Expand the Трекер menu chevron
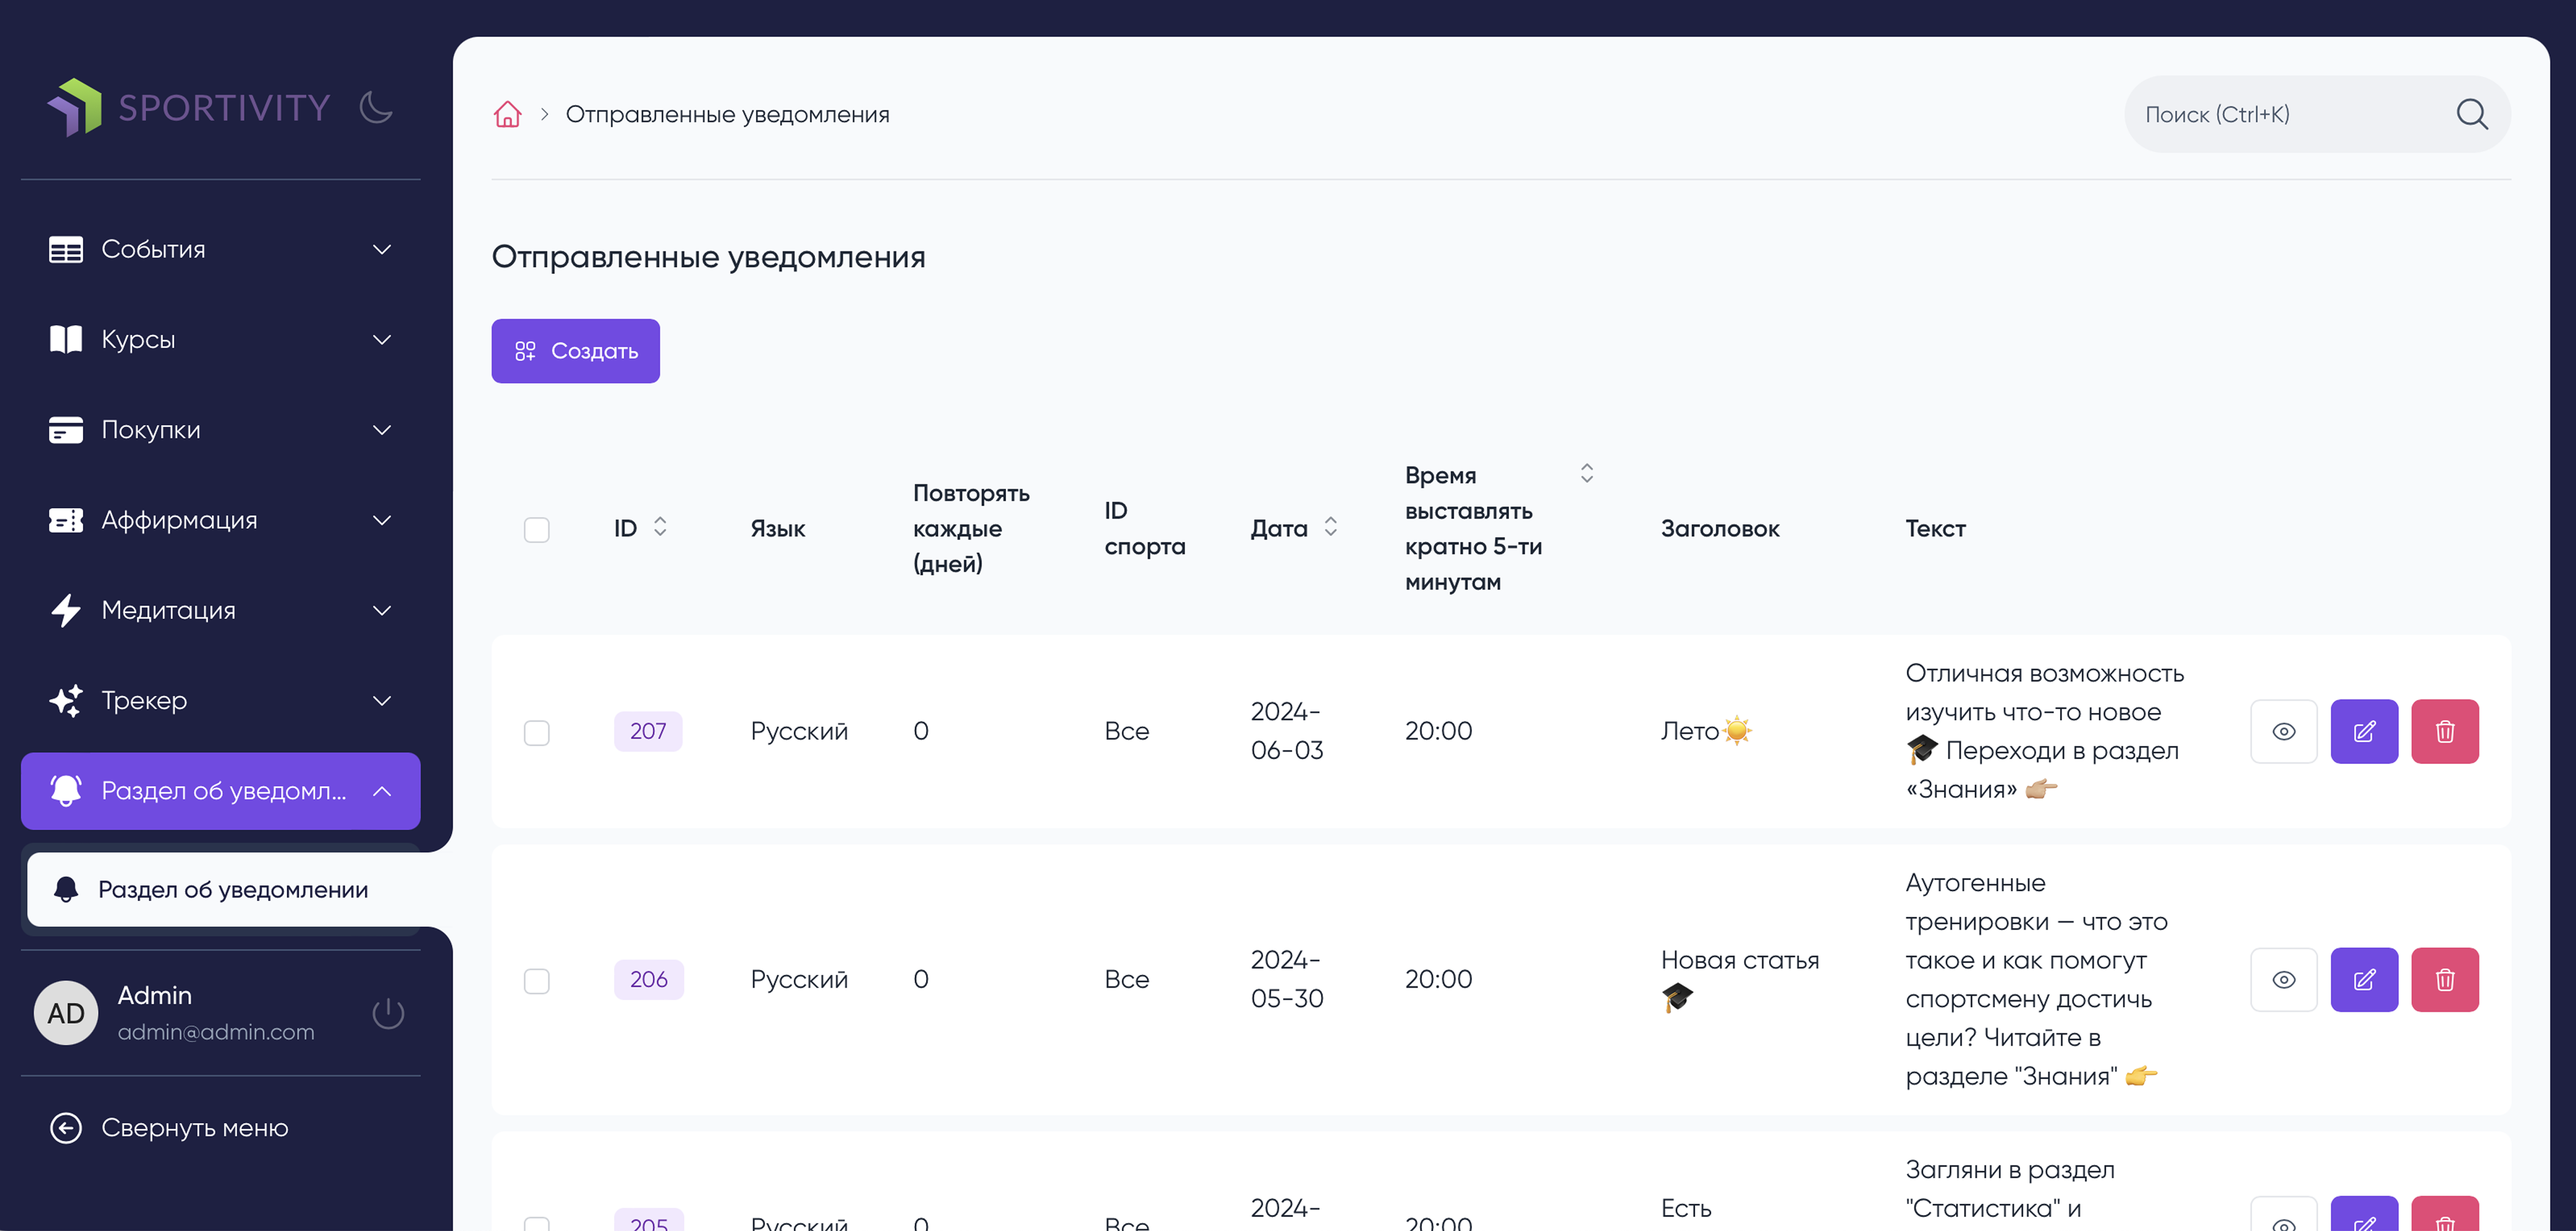This screenshot has width=2576, height=1231. click(382, 700)
